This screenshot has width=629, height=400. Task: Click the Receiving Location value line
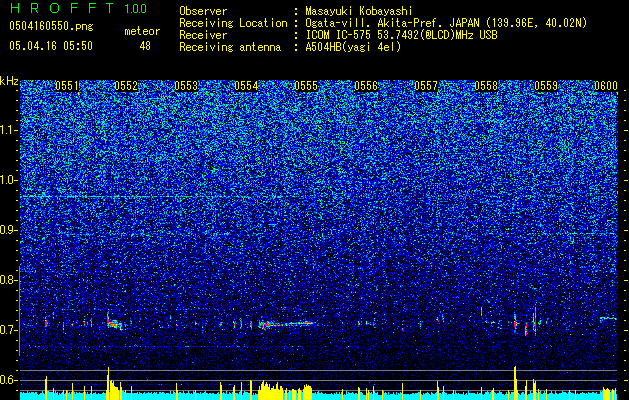pos(446,23)
